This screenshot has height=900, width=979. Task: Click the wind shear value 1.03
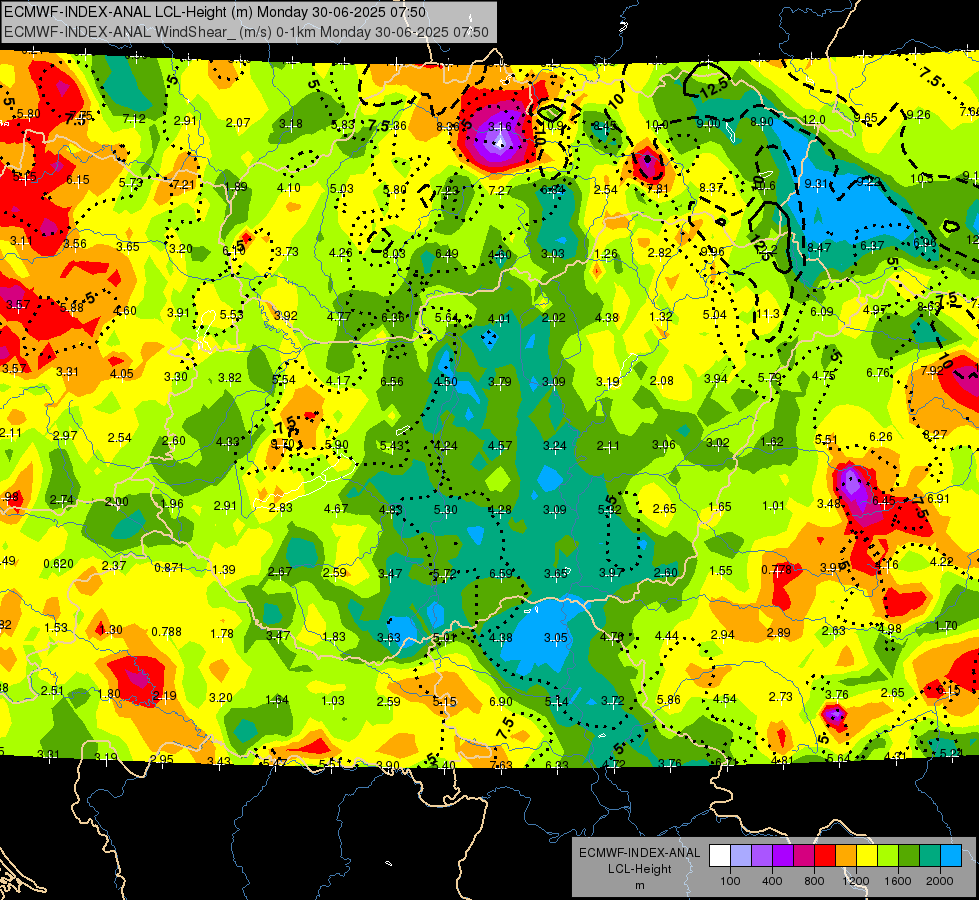click(x=333, y=701)
